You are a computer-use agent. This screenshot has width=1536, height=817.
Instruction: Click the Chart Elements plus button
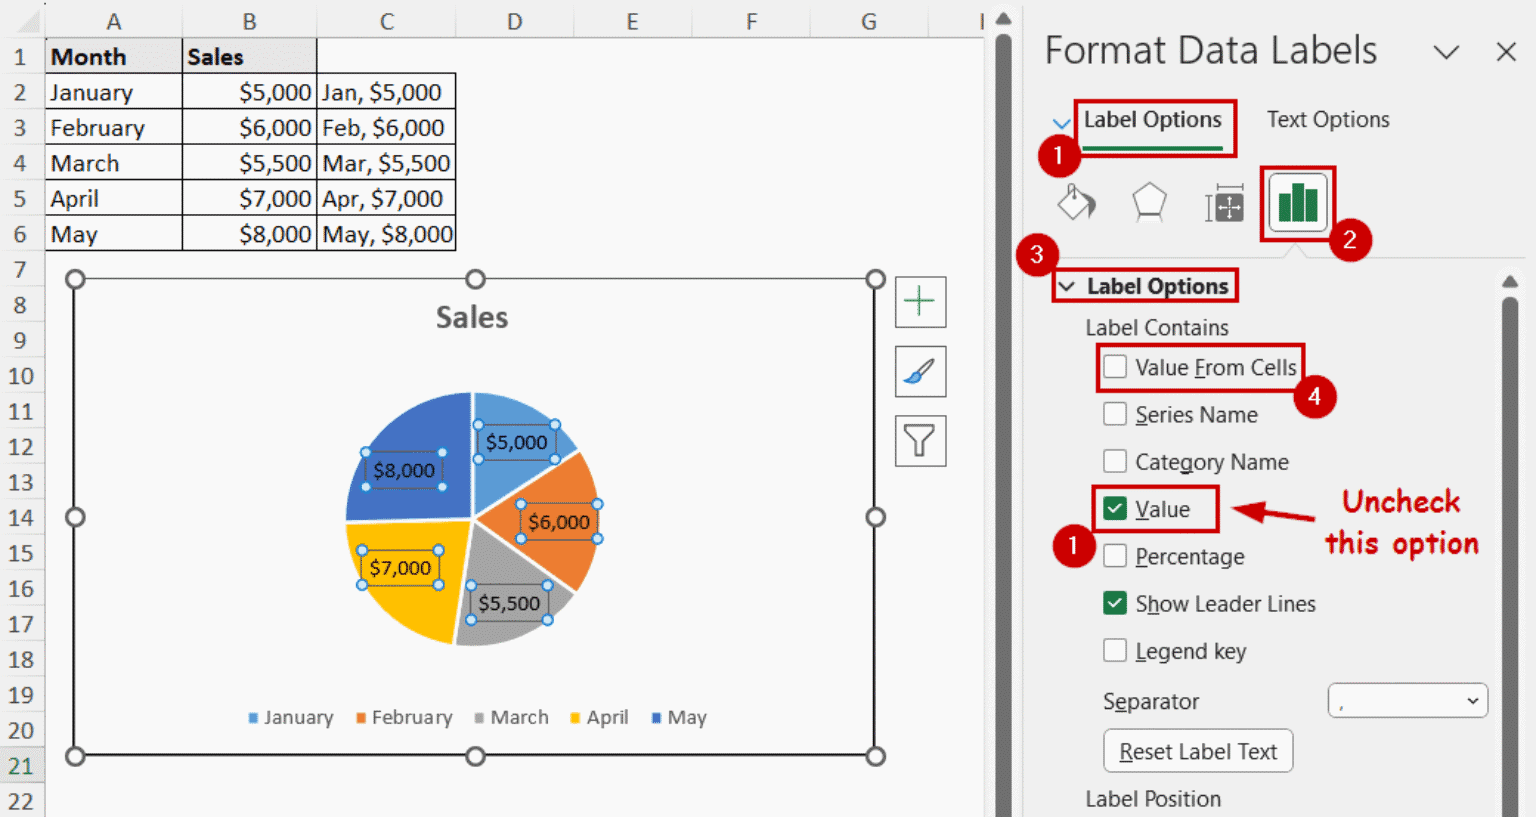tap(920, 302)
